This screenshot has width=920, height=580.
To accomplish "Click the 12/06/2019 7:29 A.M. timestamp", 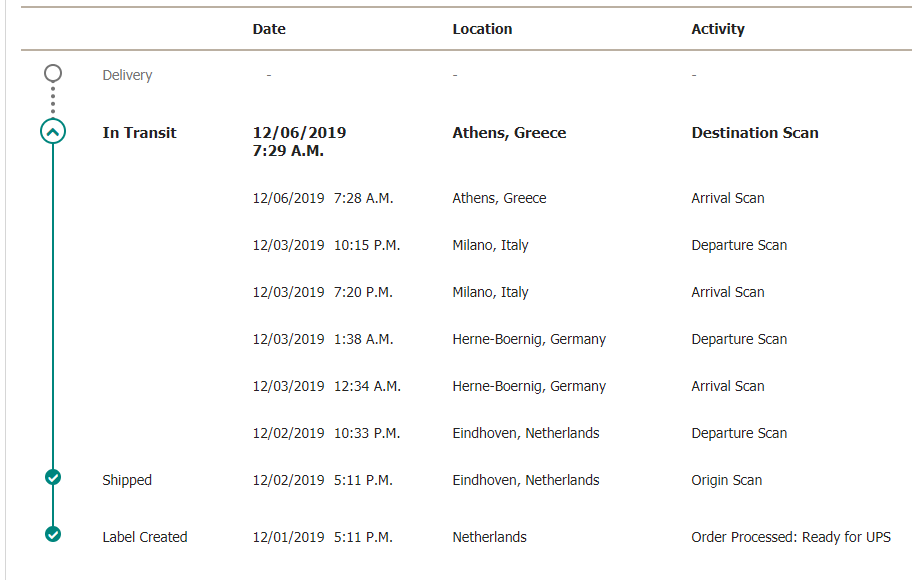I will pos(299,141).
